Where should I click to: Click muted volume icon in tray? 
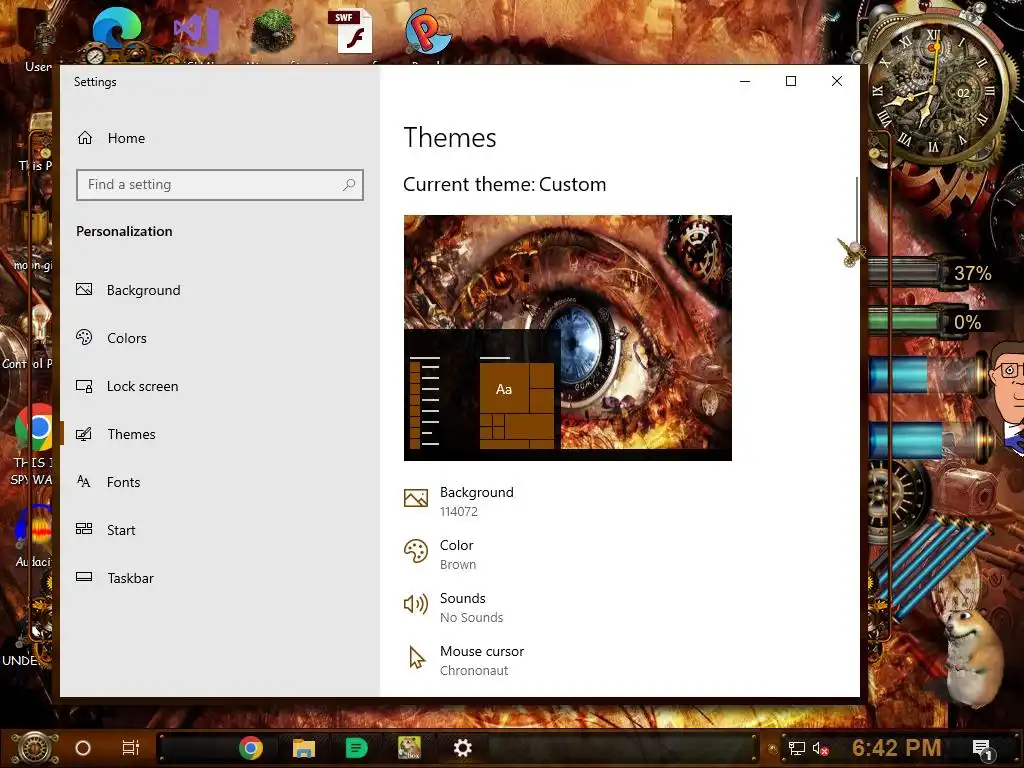(x=821, y=748)
